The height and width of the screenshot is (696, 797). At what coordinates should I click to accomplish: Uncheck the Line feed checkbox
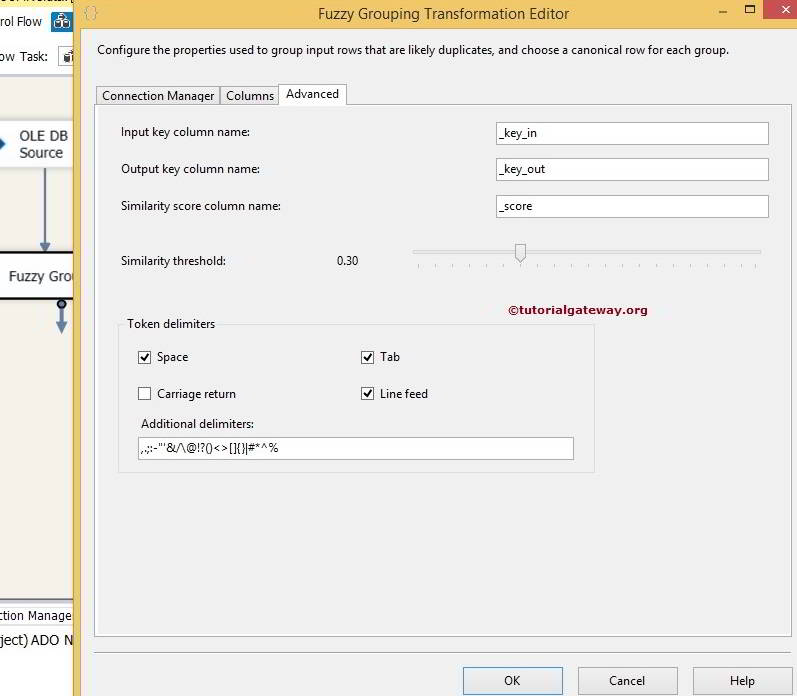367,394
